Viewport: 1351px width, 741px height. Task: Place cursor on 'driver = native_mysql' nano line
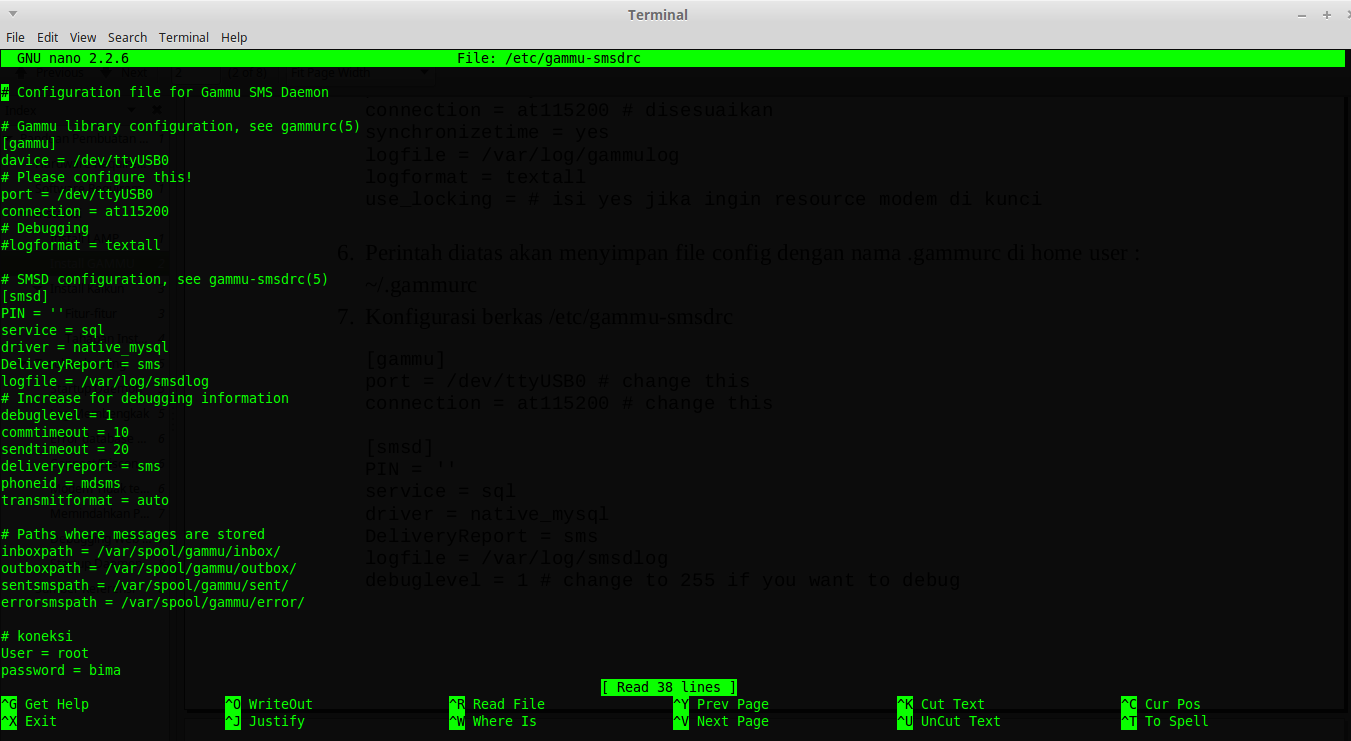coord(85,347)
